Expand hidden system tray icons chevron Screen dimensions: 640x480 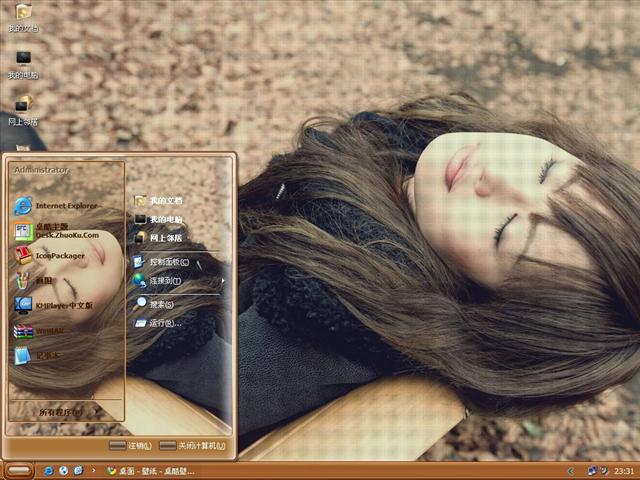pos(571,471)
